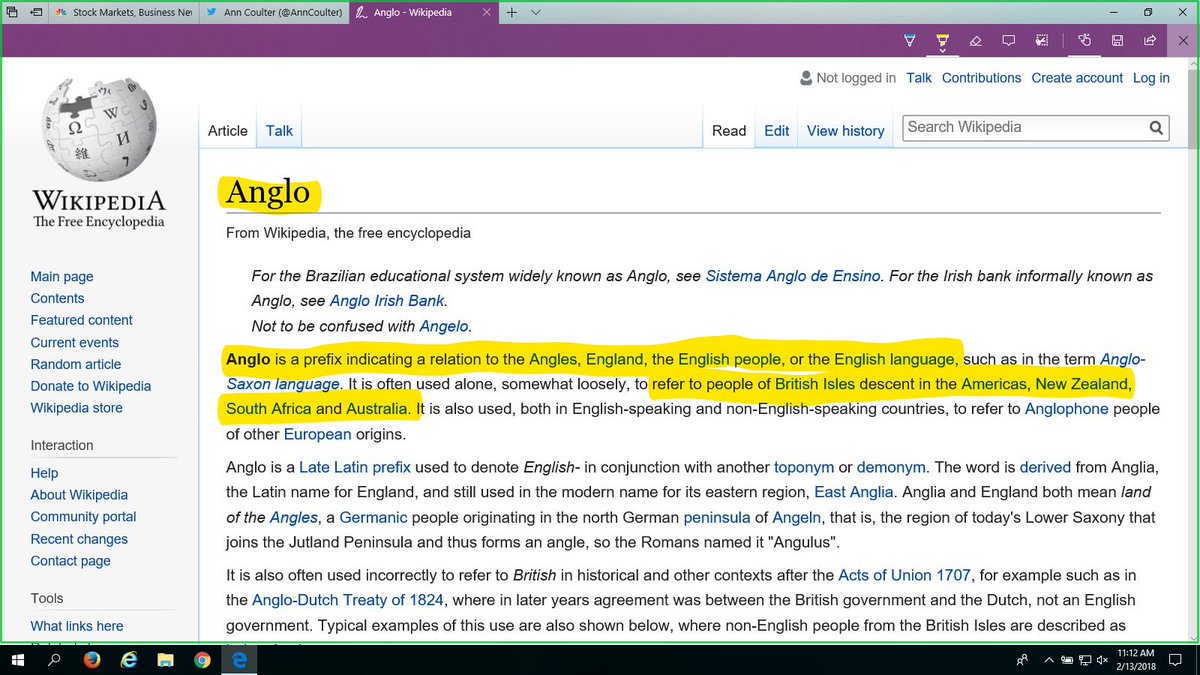The image size is (1200, 675).
Task: Click Create account link
Action: tap(1077, 78)
